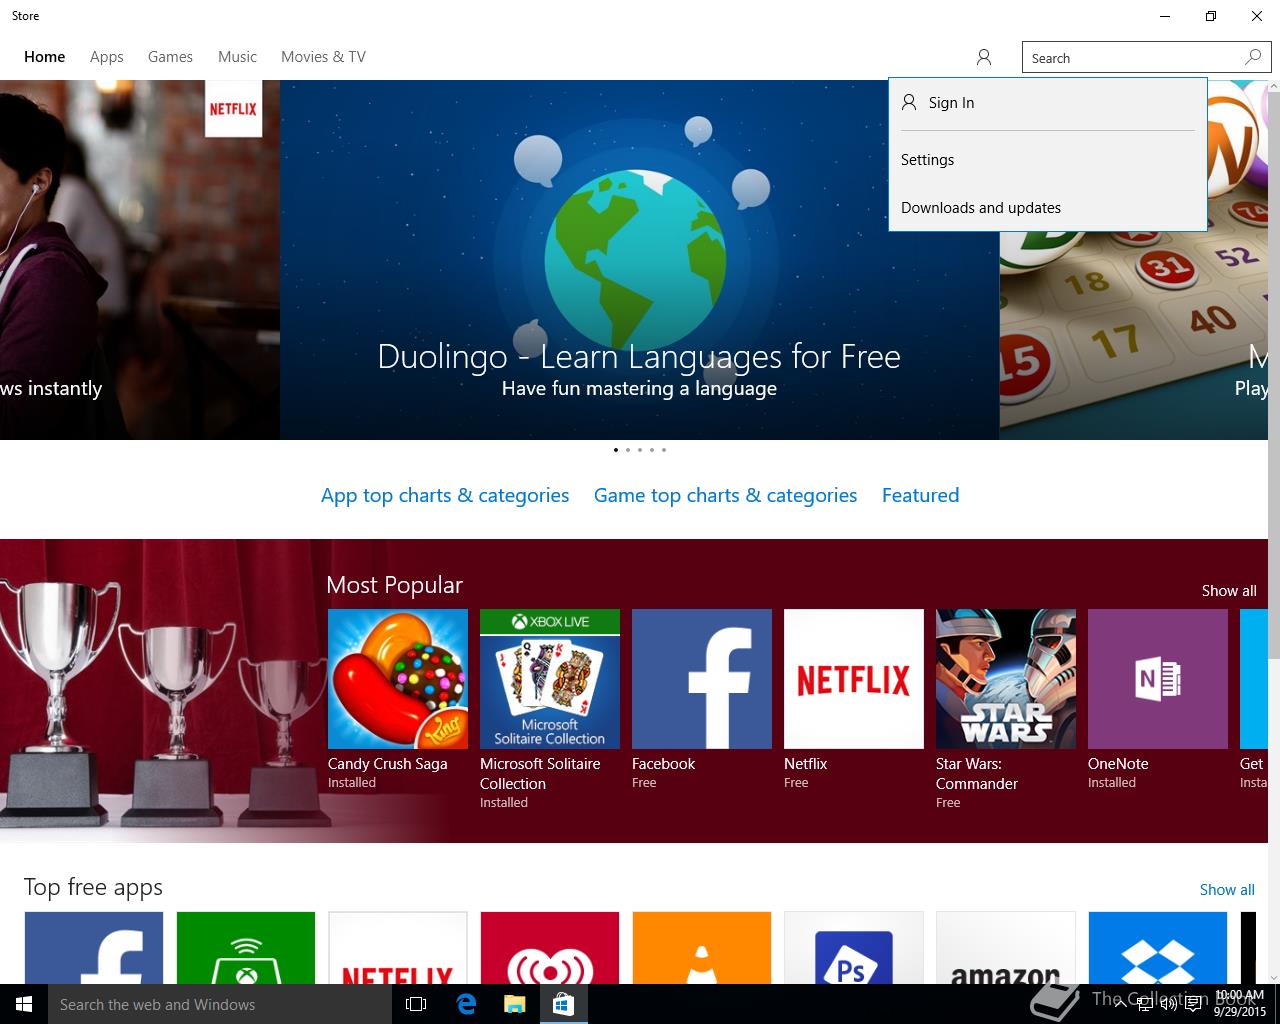Switch to the Music tab
Screen dimensions: 1280x1024
point(237,57)
